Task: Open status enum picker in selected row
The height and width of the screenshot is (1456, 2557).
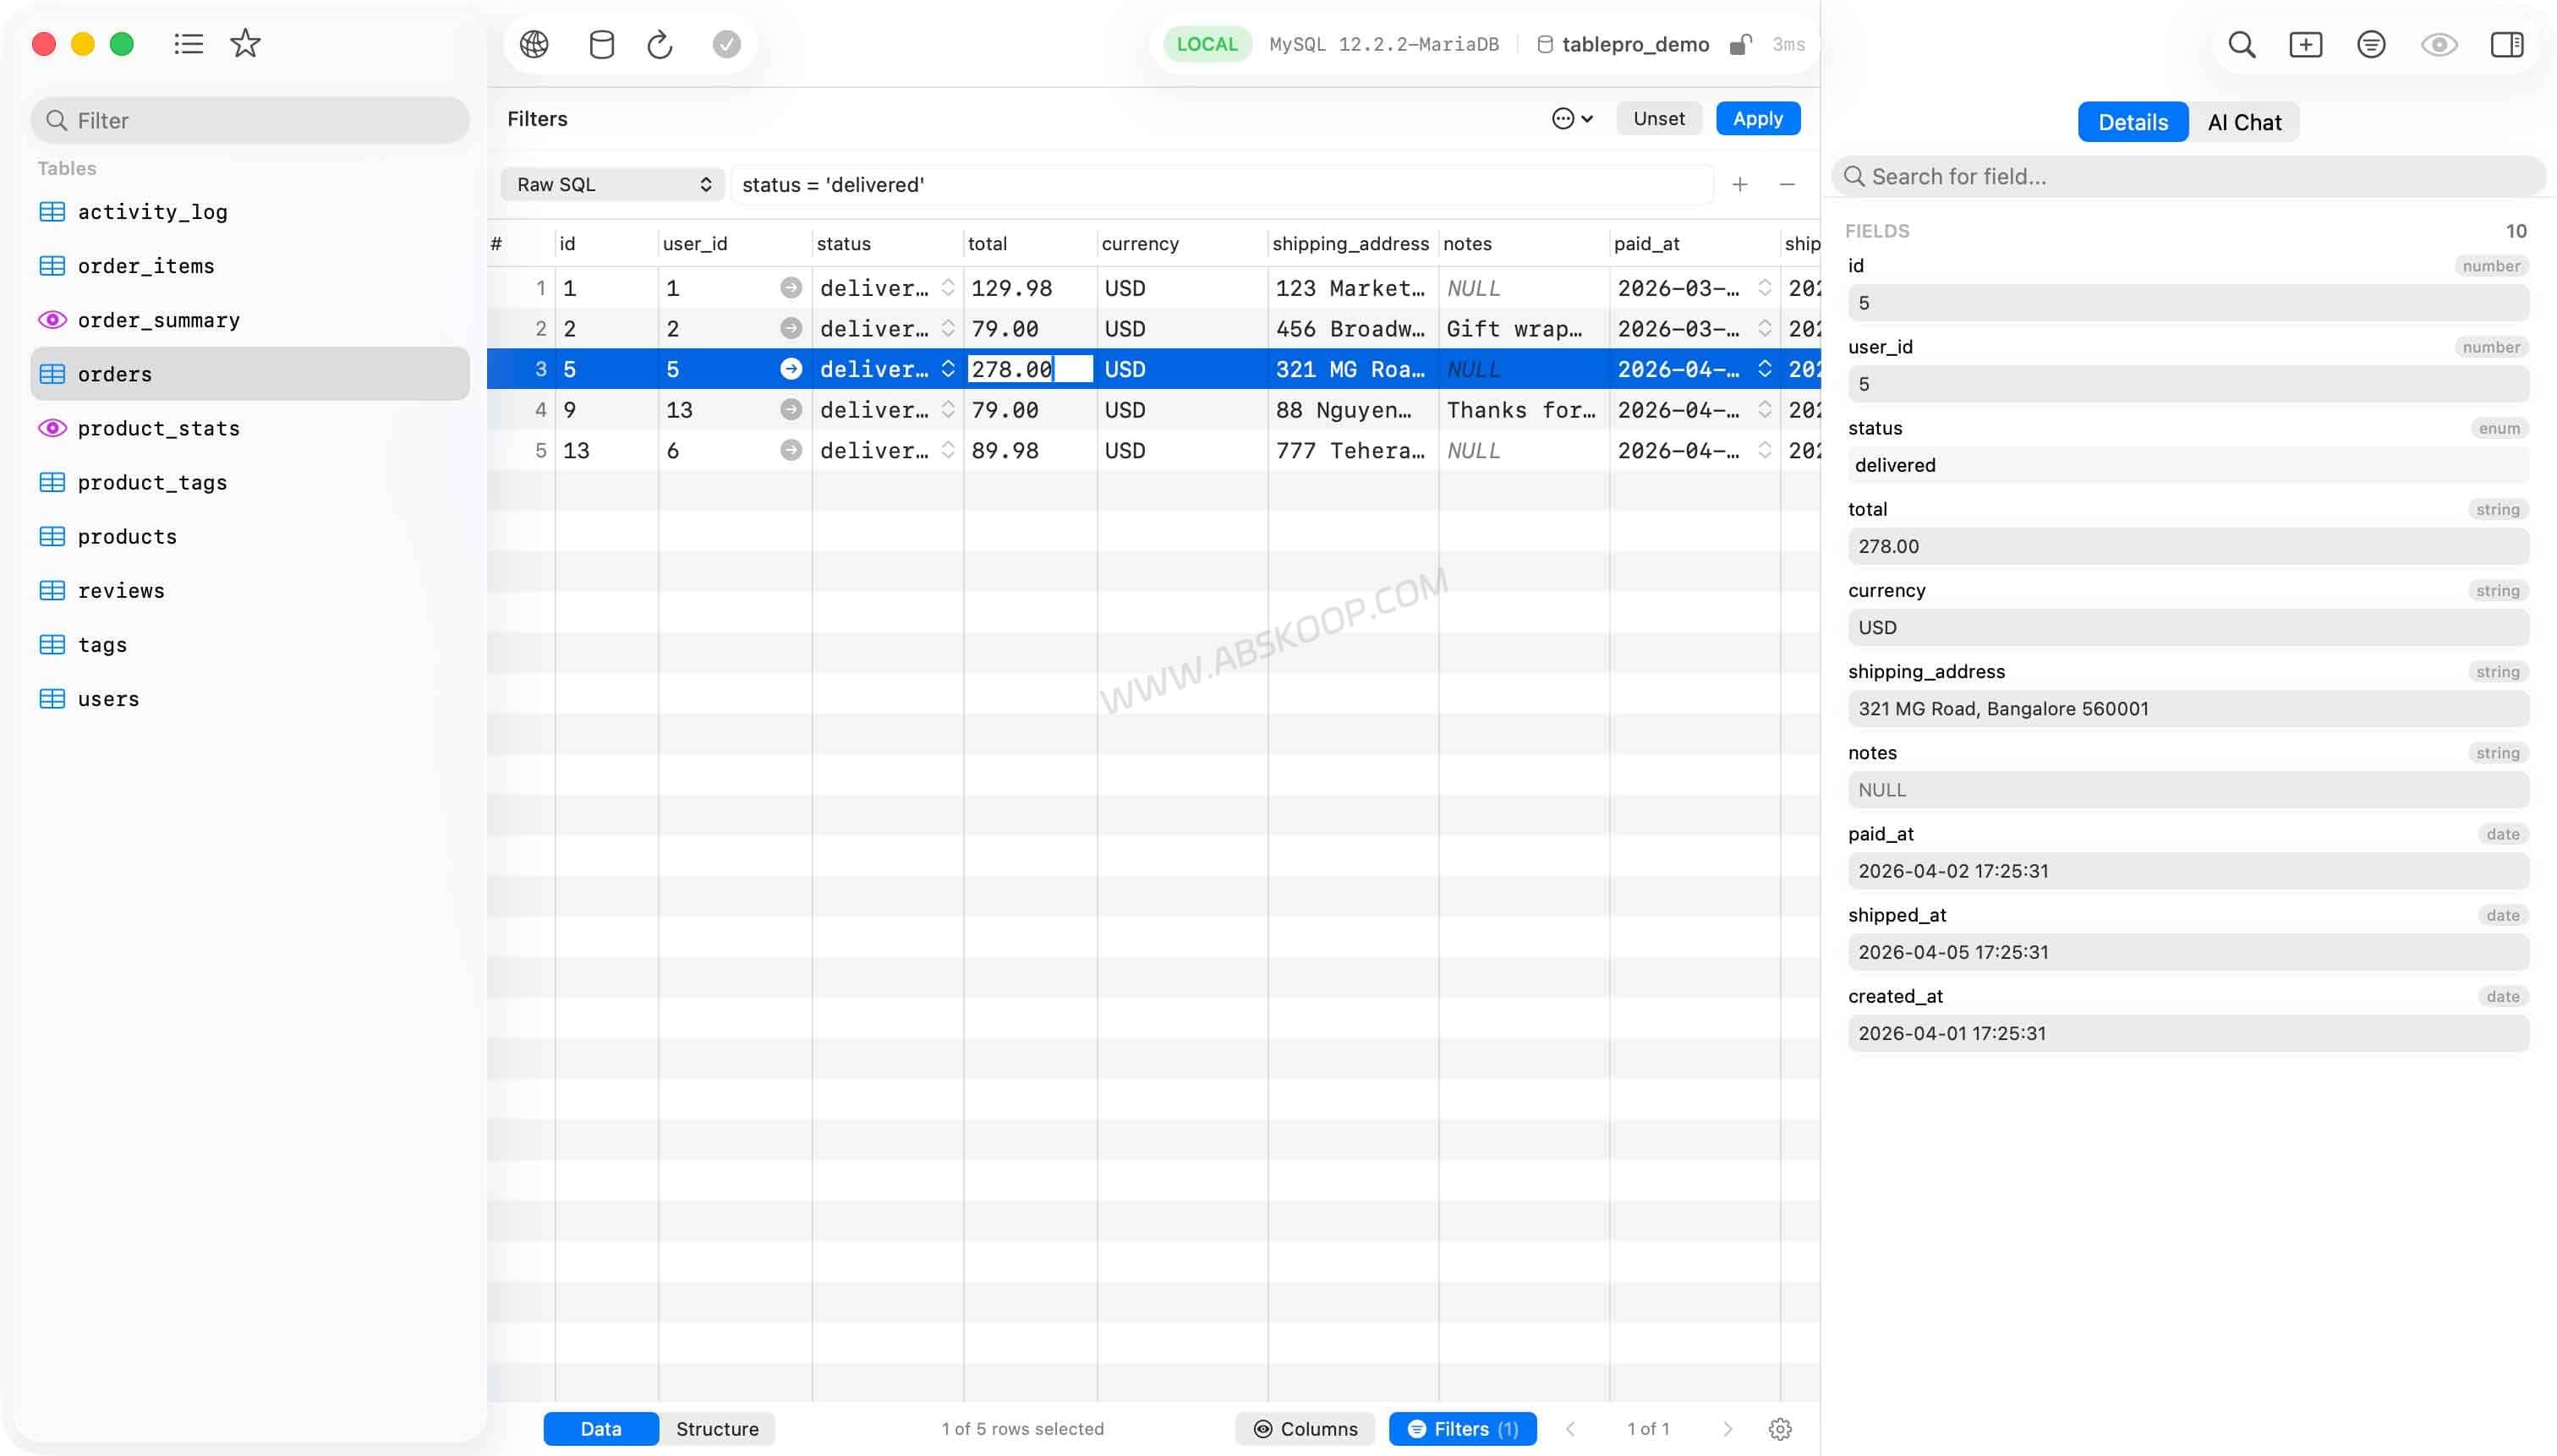Action: tap(948, 369)
